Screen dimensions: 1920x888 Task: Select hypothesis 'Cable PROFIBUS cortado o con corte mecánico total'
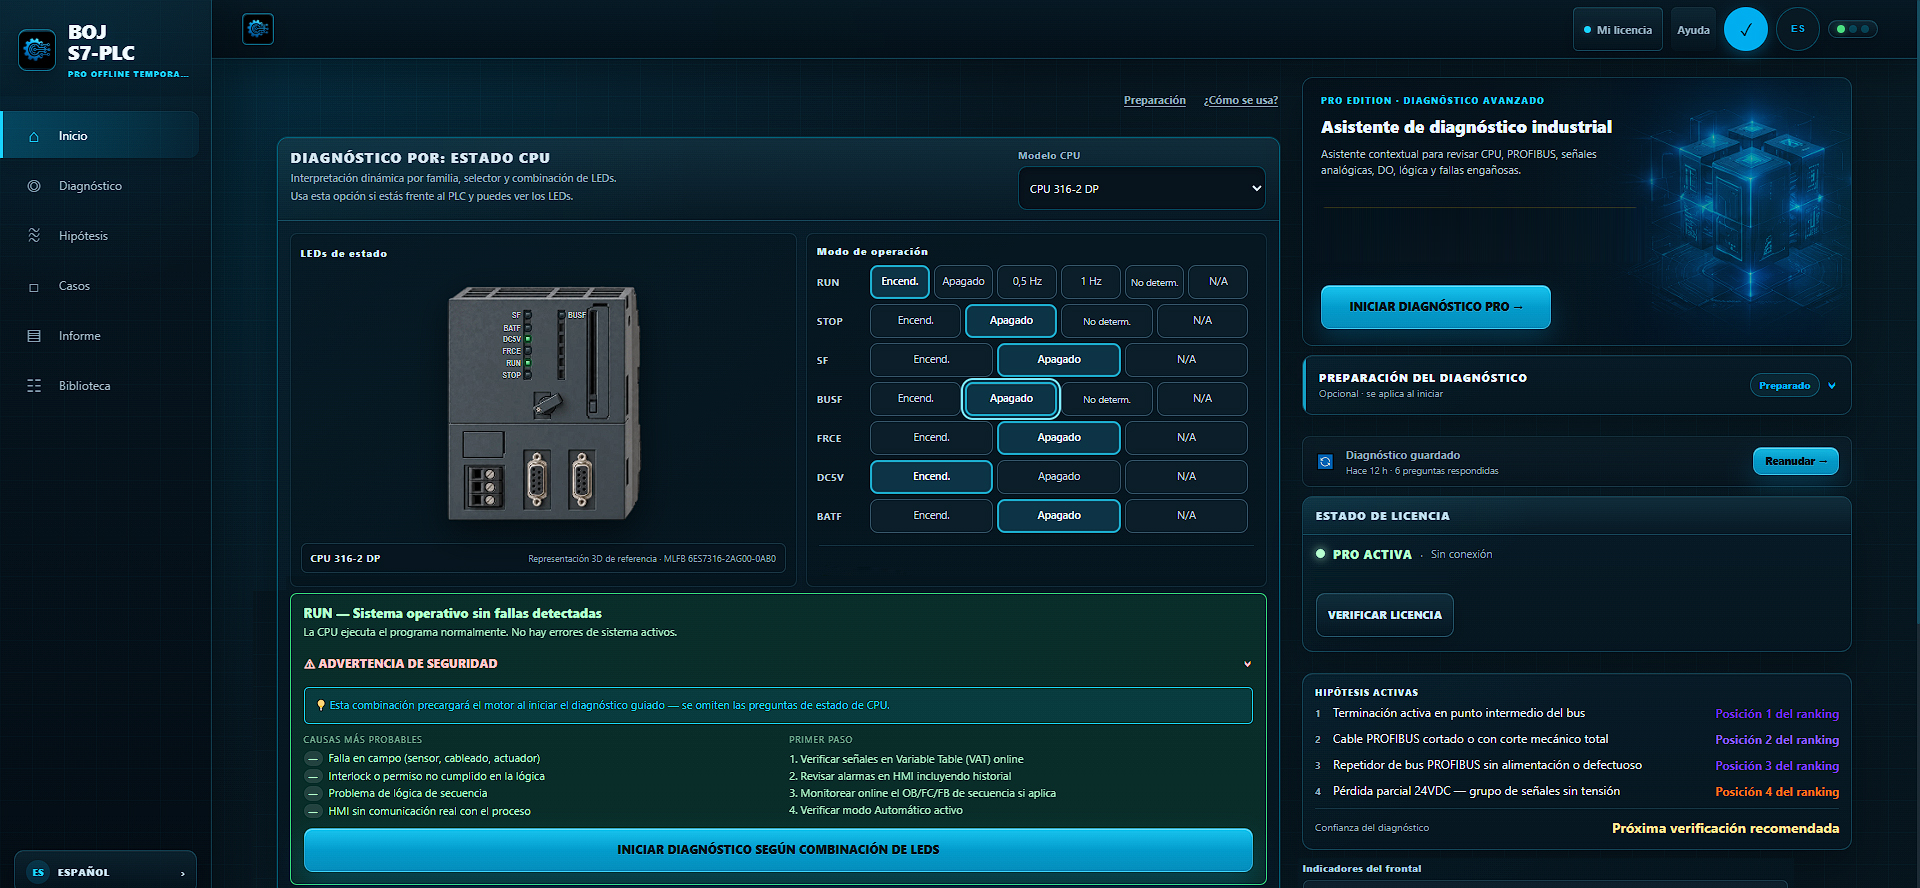[x=1576, y=740]
